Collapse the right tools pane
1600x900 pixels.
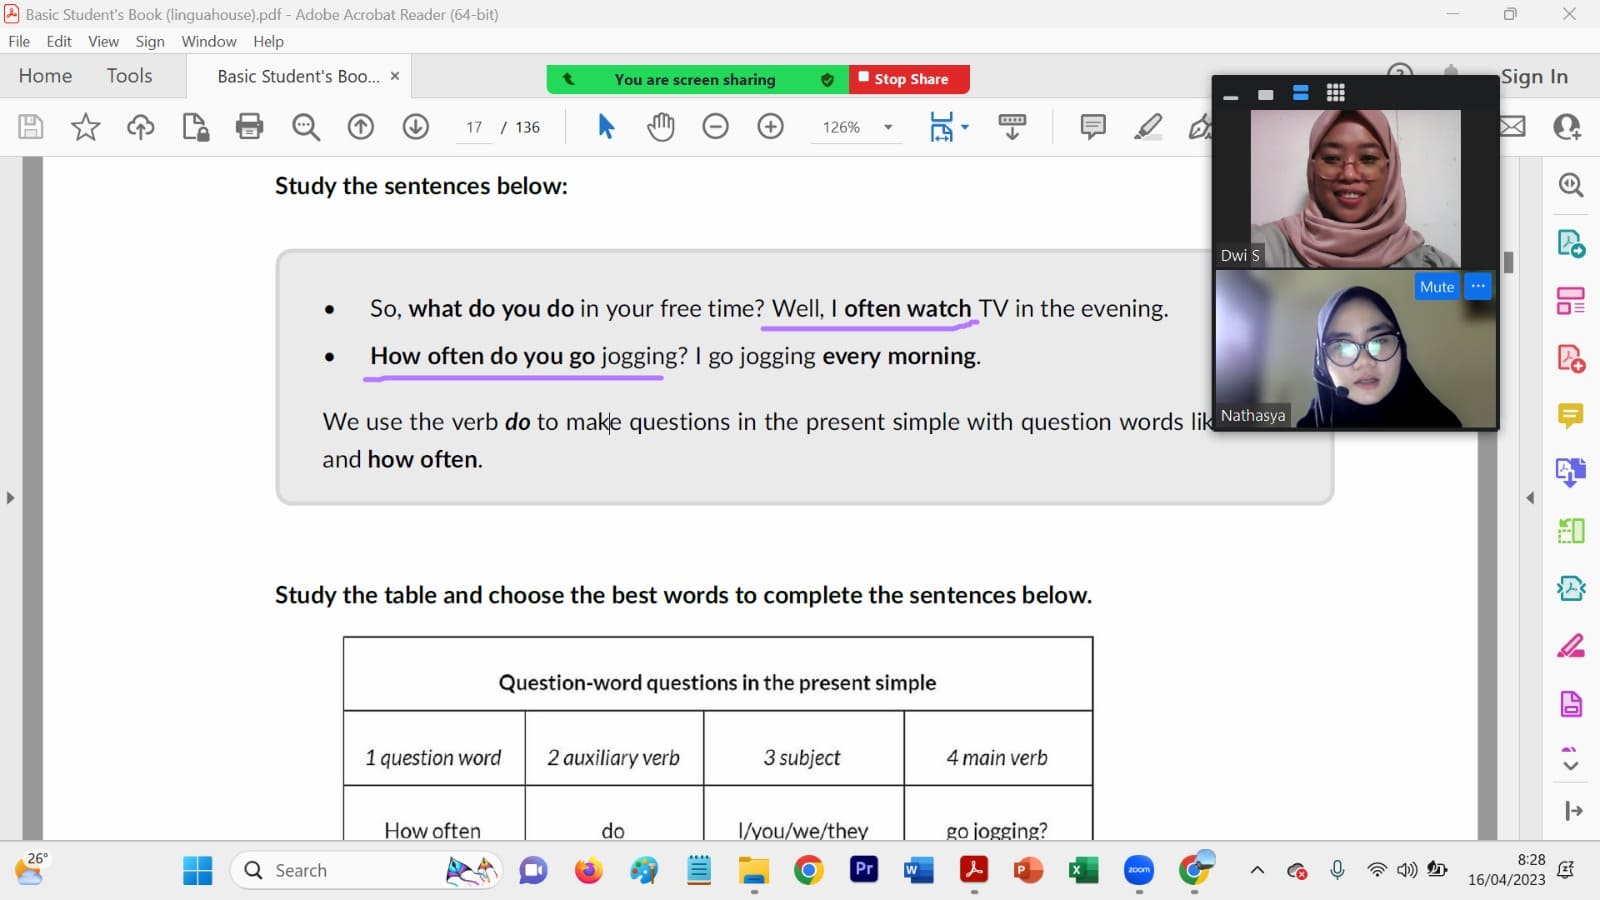(1529, 497)
